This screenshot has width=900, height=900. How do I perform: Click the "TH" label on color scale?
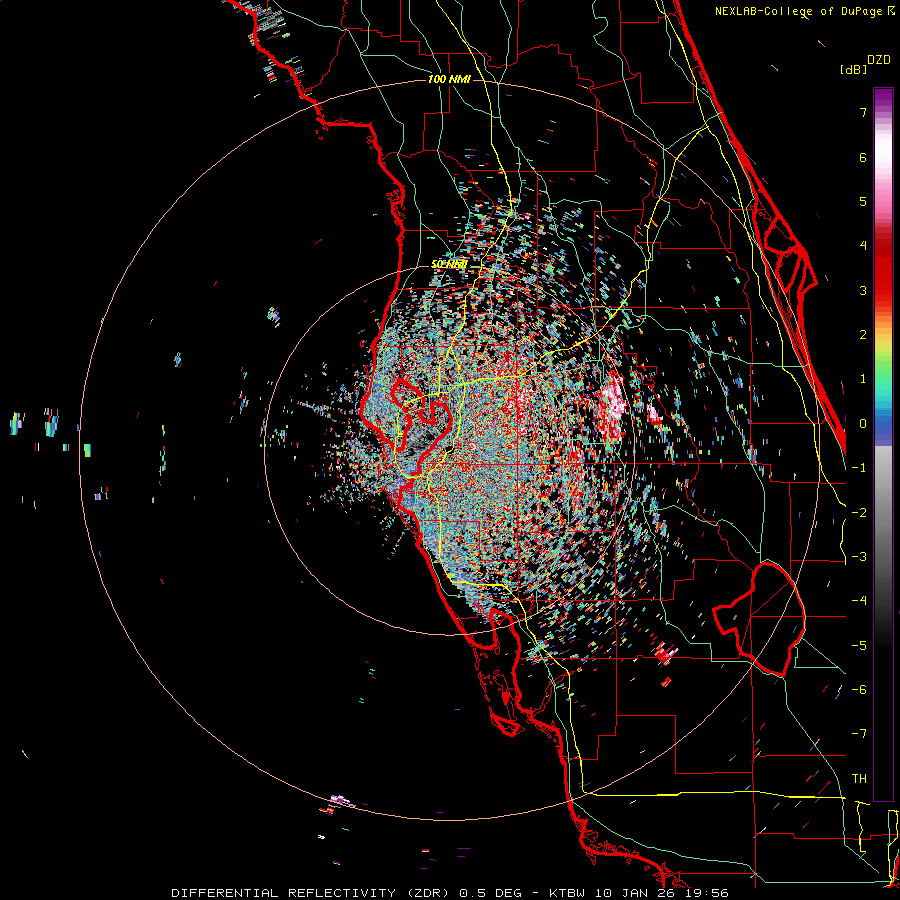(x=859, y=779)
